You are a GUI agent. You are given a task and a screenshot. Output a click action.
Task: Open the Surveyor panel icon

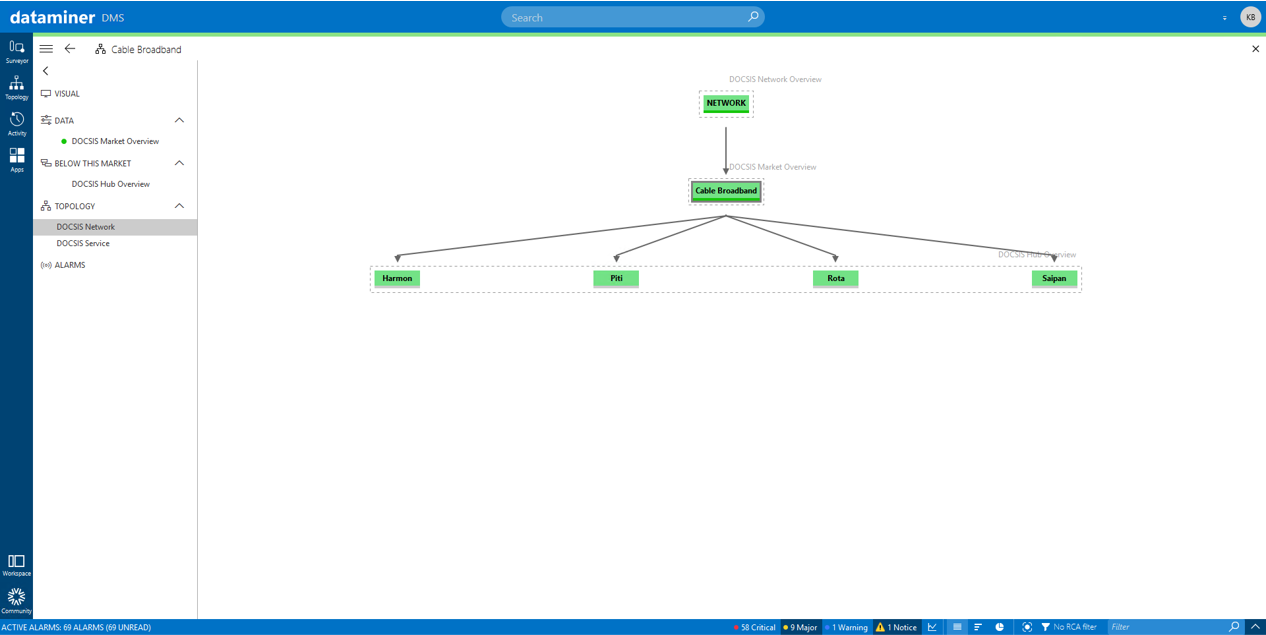17,51
